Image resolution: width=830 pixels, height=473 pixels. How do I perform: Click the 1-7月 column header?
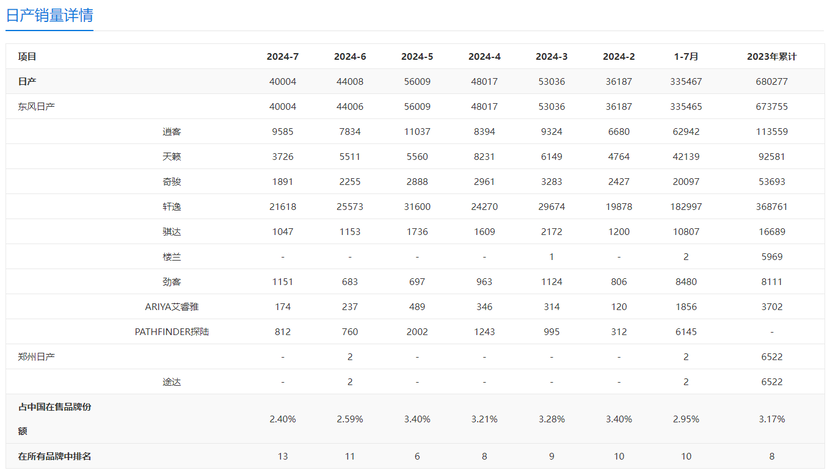click(686, 57)
